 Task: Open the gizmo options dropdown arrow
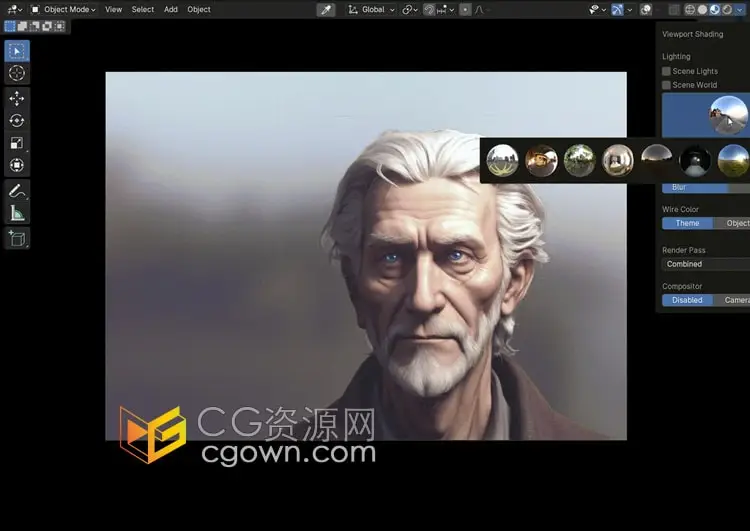coord(630,10)
